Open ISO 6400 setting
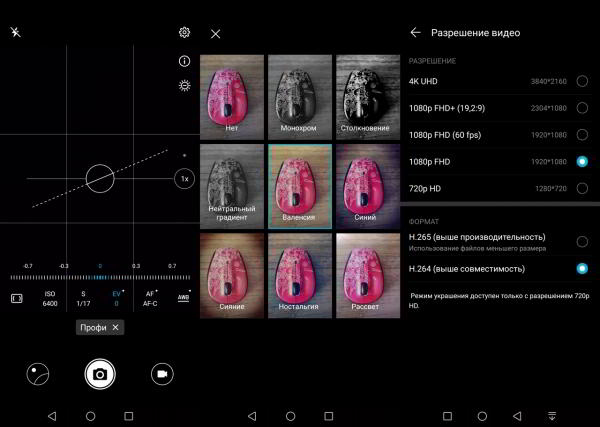Screen dimensions: 600x427 point(49,297)
